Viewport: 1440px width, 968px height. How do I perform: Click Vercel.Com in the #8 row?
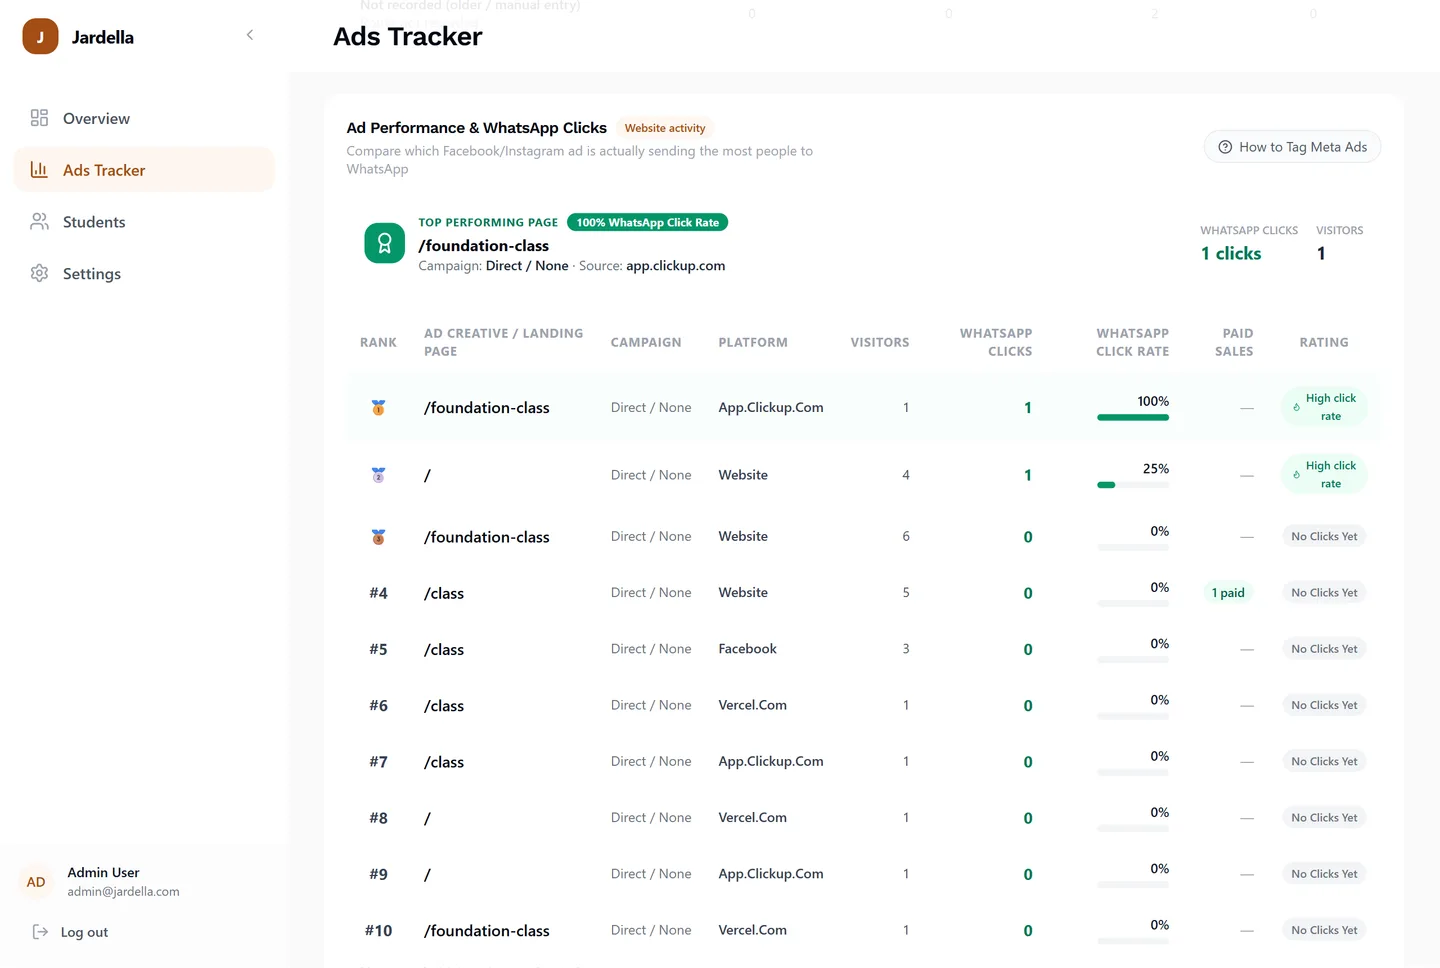click(752, 818)
